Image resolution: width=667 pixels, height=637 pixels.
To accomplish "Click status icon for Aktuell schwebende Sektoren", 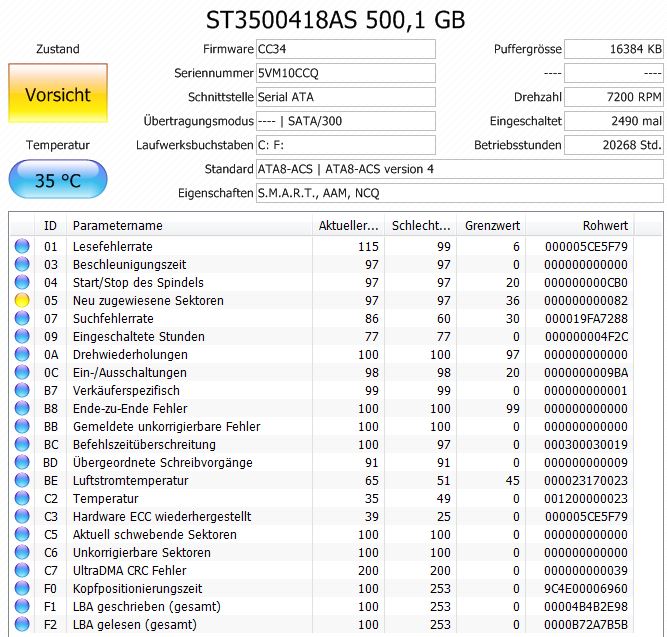I will click(22, 534).
